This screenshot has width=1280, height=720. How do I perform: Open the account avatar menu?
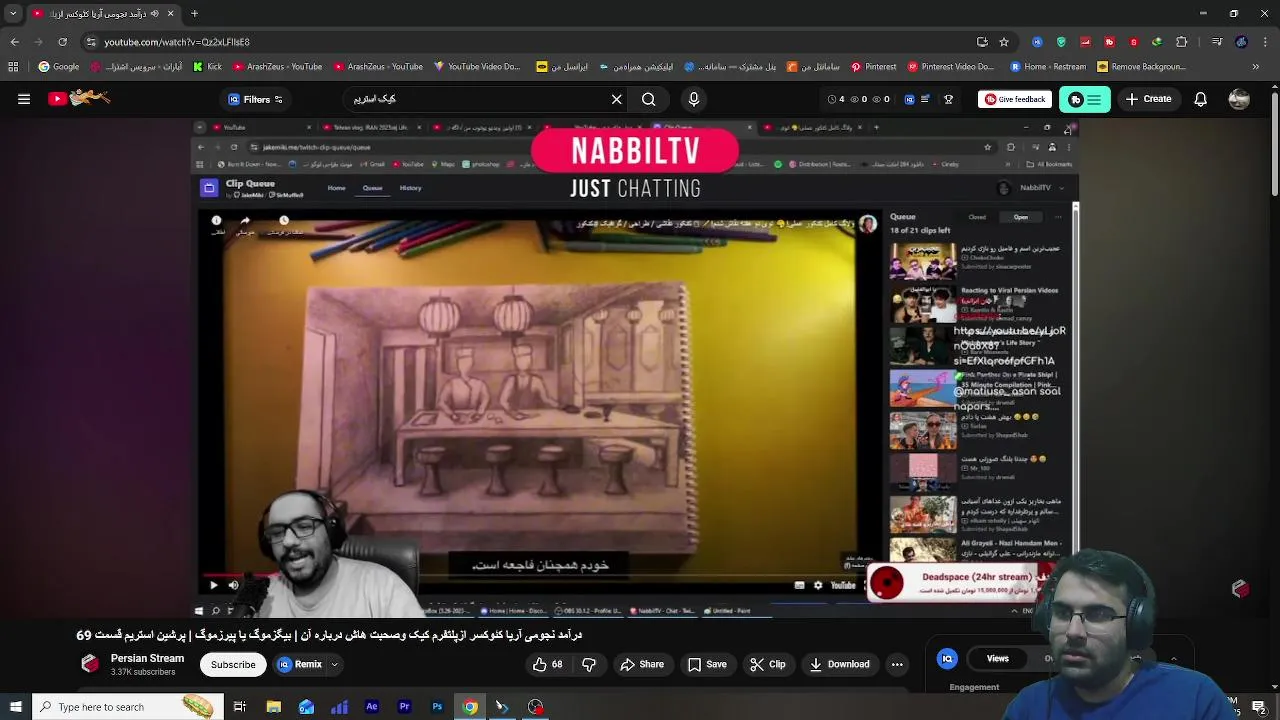coord(1239,99)
